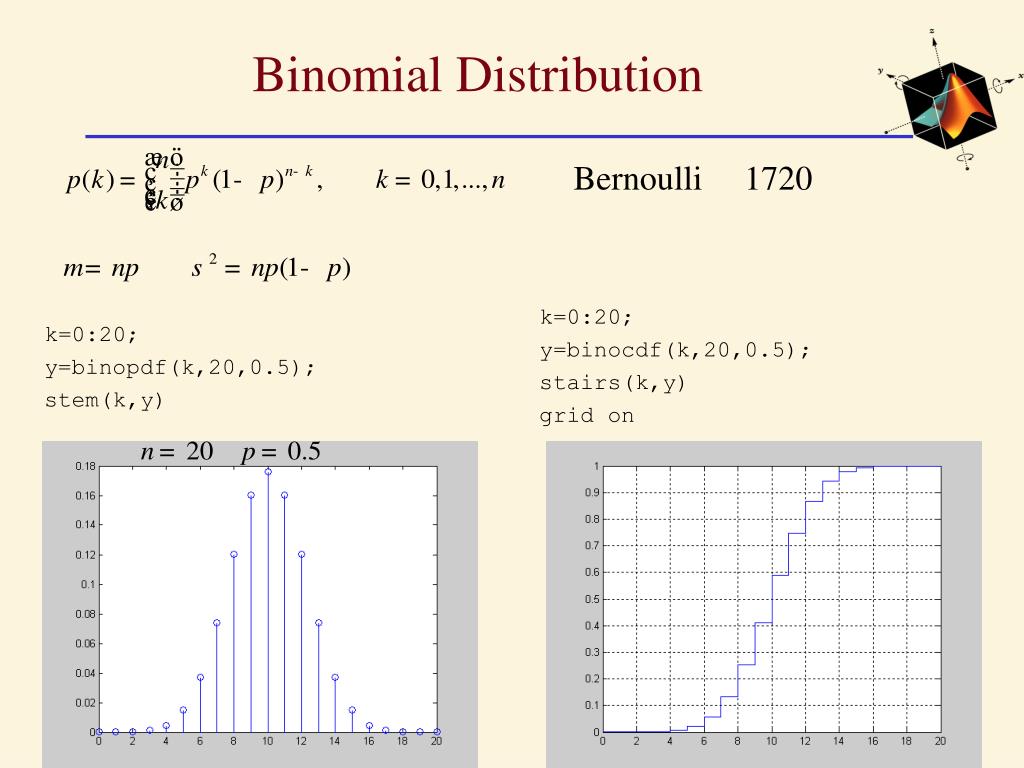Image resolution: width=1024 pixels, height=768 pixels.
Task: Click 'k=0:20;' above the binocdf line
Action: coord(586,317)
